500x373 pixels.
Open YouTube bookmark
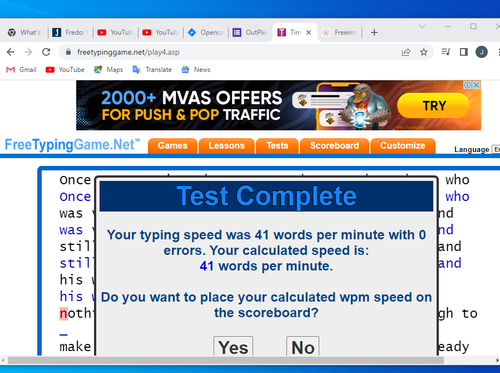pos(65,70)
